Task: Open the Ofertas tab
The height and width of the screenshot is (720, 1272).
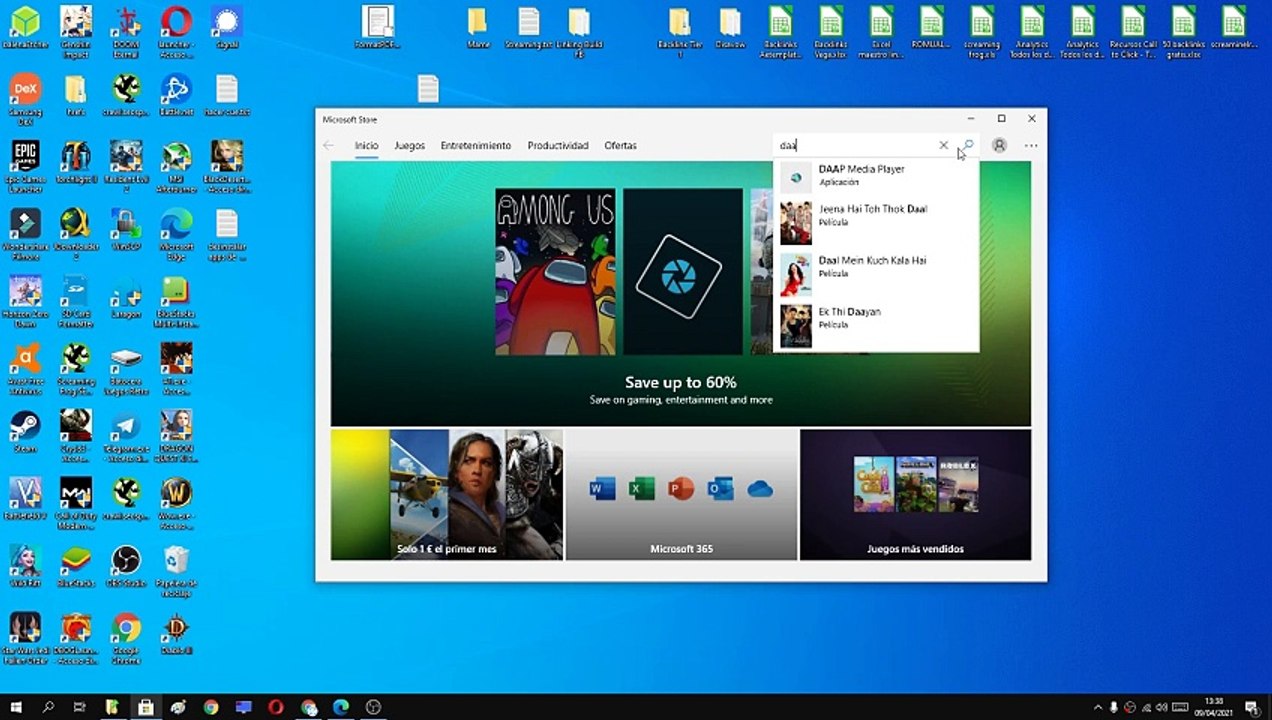Action: coord(620,145)
